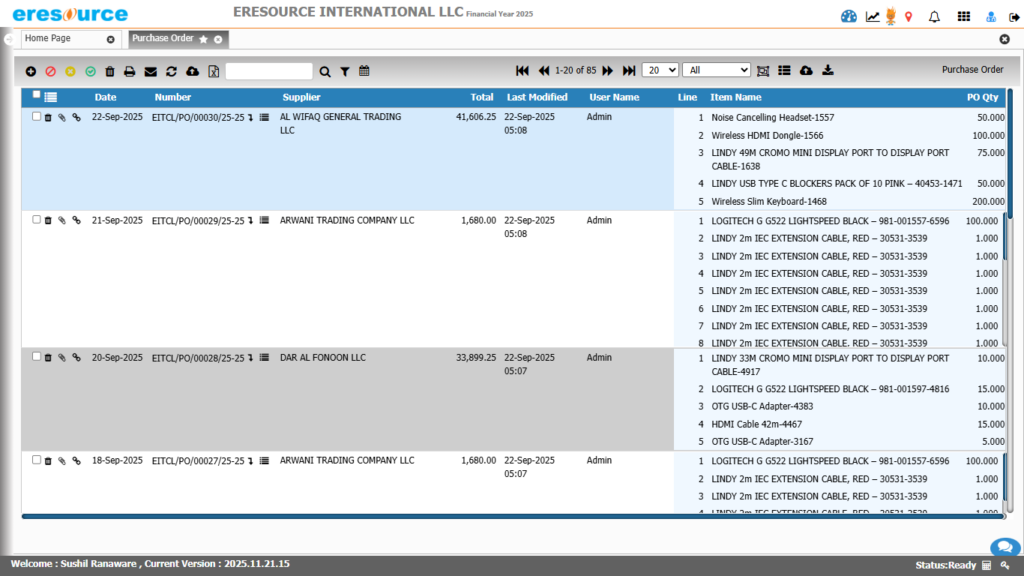Screen dimensions: 1024x576
Task: Open the Email icon on the toolbar
Action: [149, 71]
